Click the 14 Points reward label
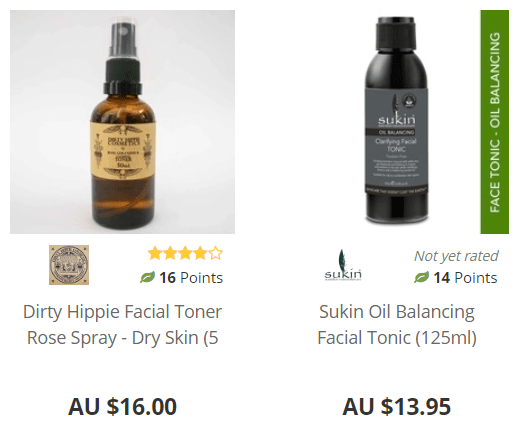Viewport: 527px width, 427px height. [465, 278]
